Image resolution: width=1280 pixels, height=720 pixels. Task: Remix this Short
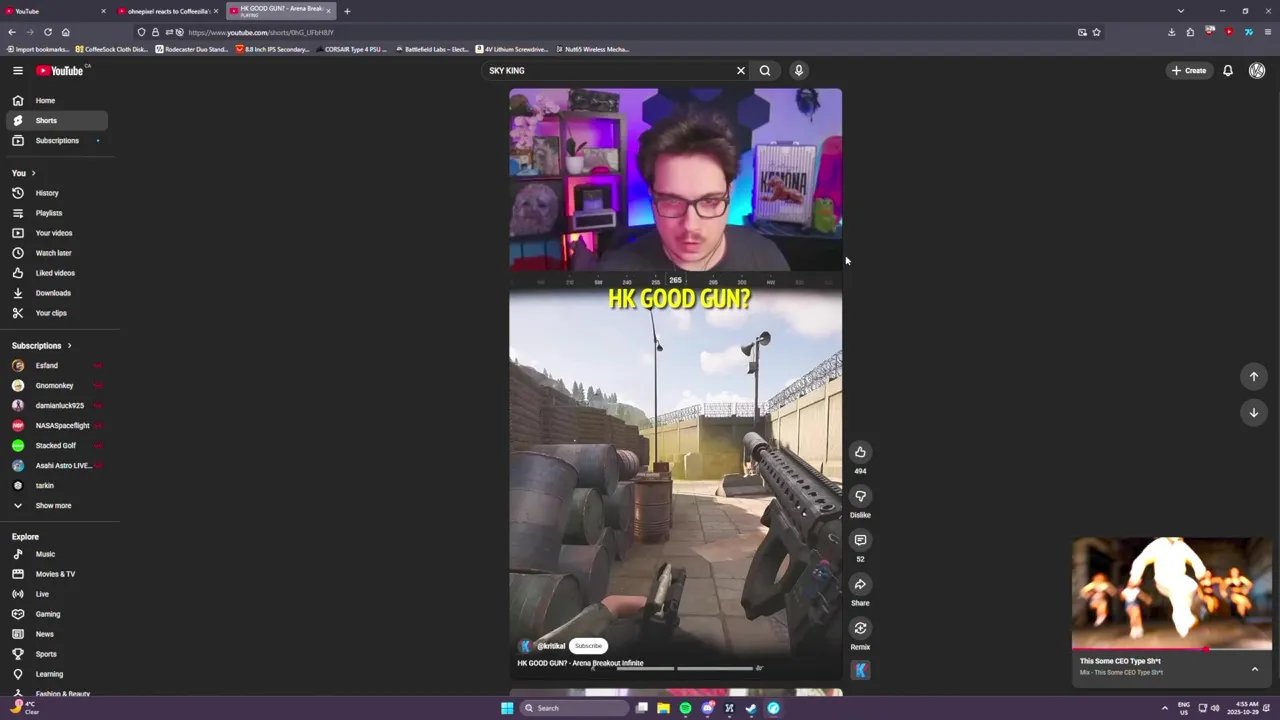tap(860, 628)
